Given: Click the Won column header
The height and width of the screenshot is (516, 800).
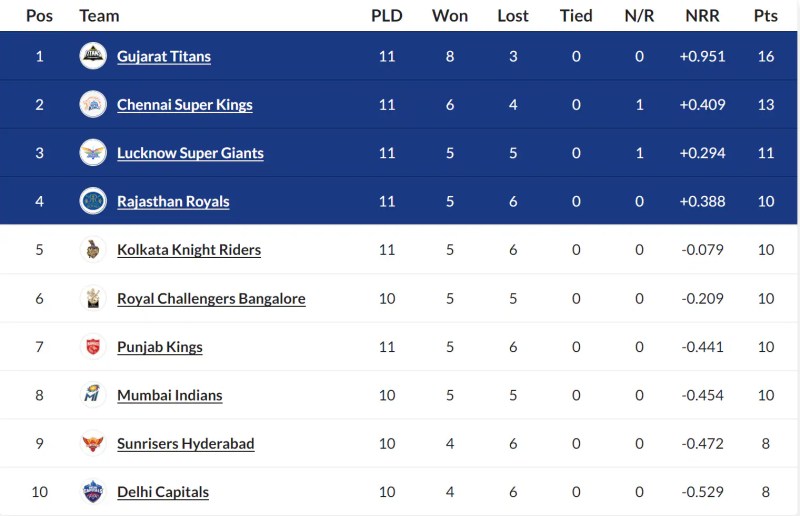Looking at the screenshot, I should point(450,16).
